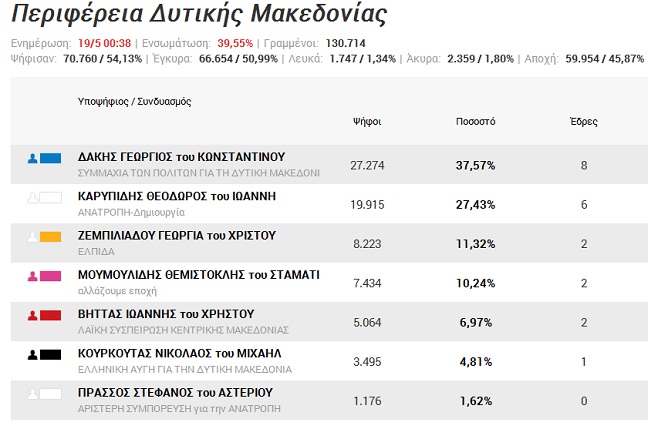Image resolution: width=648 pixels, height=429 pixels.
Task: Click the Υποψήφιος / Συνδυασμός column header
Action: click(134, 102)
